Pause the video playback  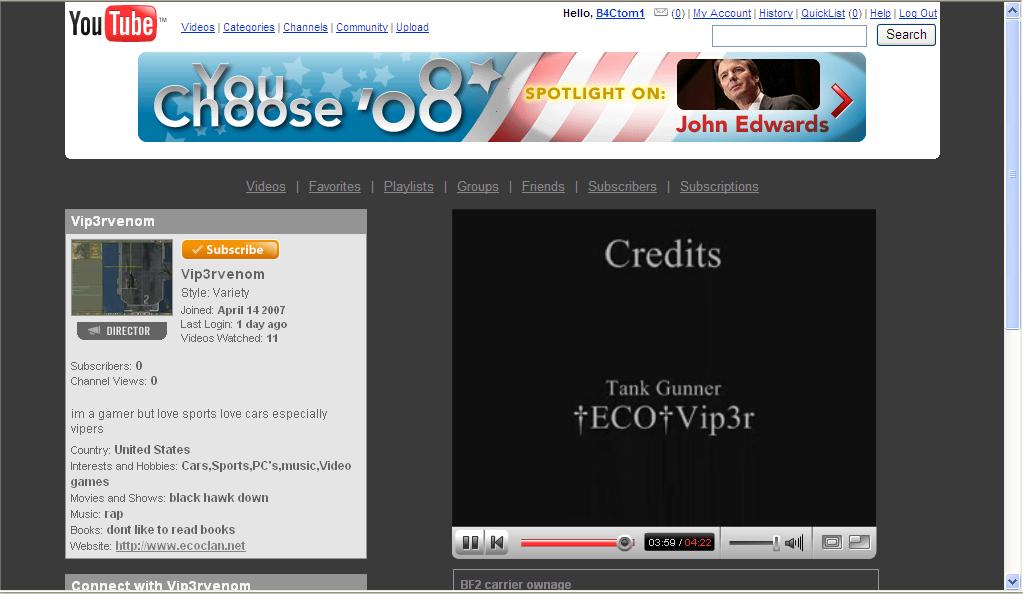tap(469, 543)
